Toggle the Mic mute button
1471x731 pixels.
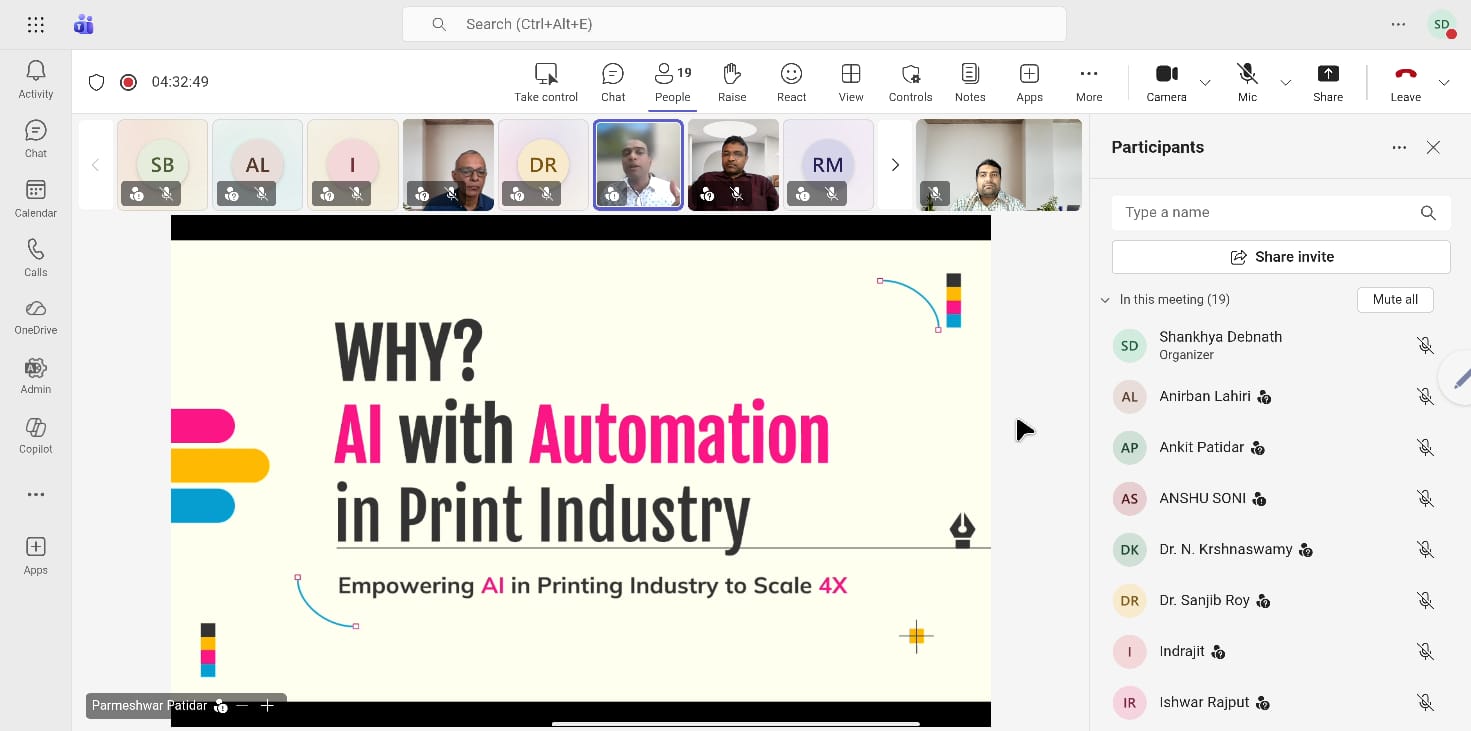pos(1246,74)
